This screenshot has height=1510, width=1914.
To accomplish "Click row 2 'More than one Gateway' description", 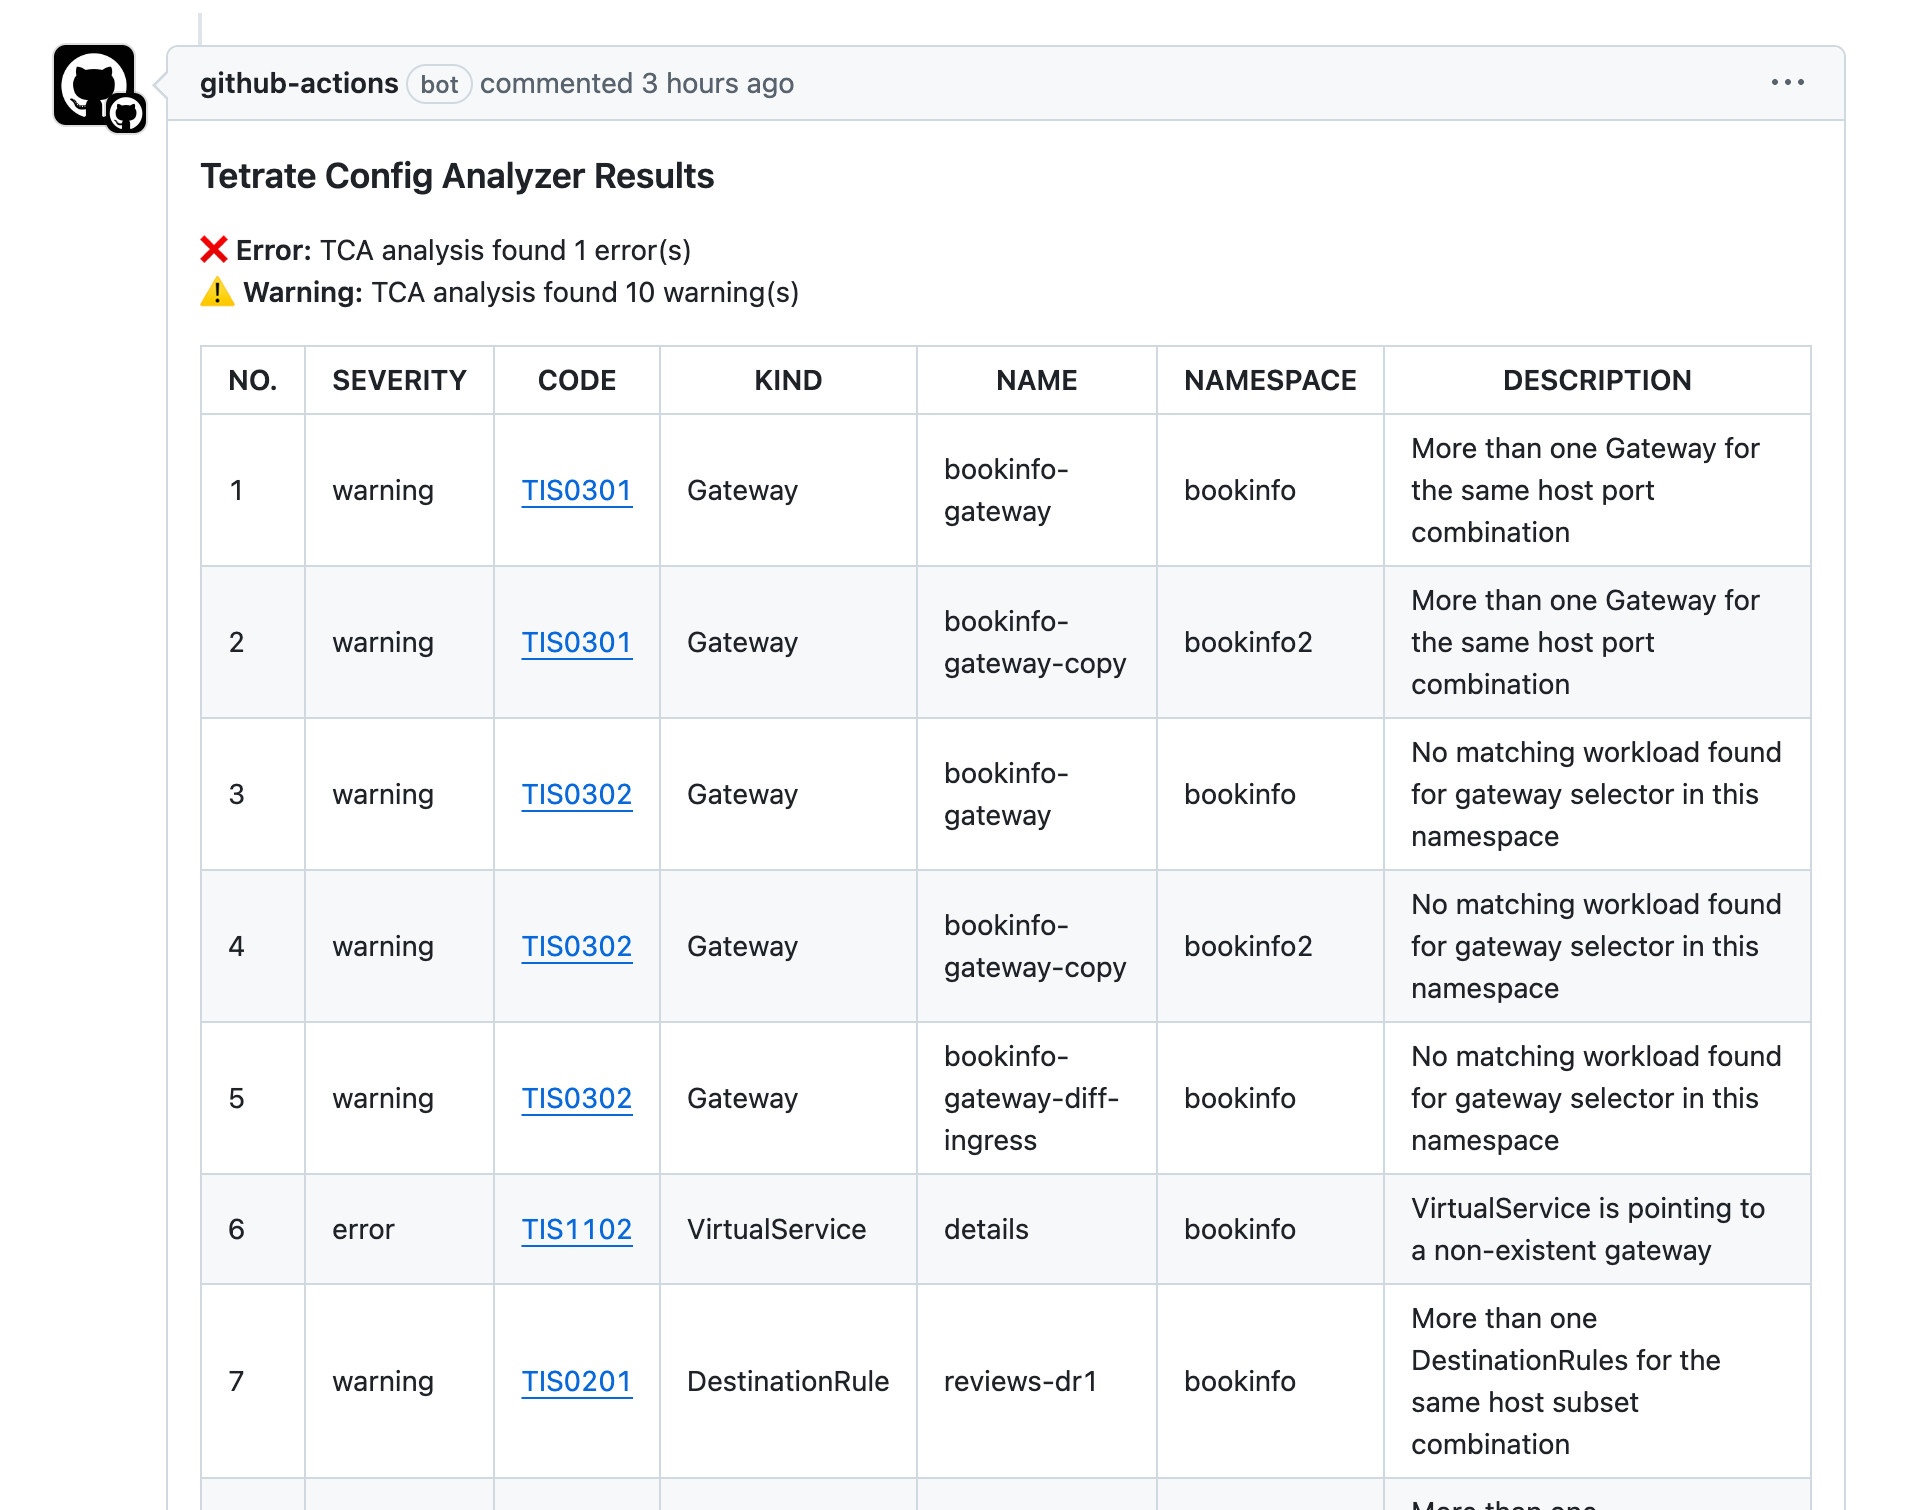I will [x=1585, y=642].
